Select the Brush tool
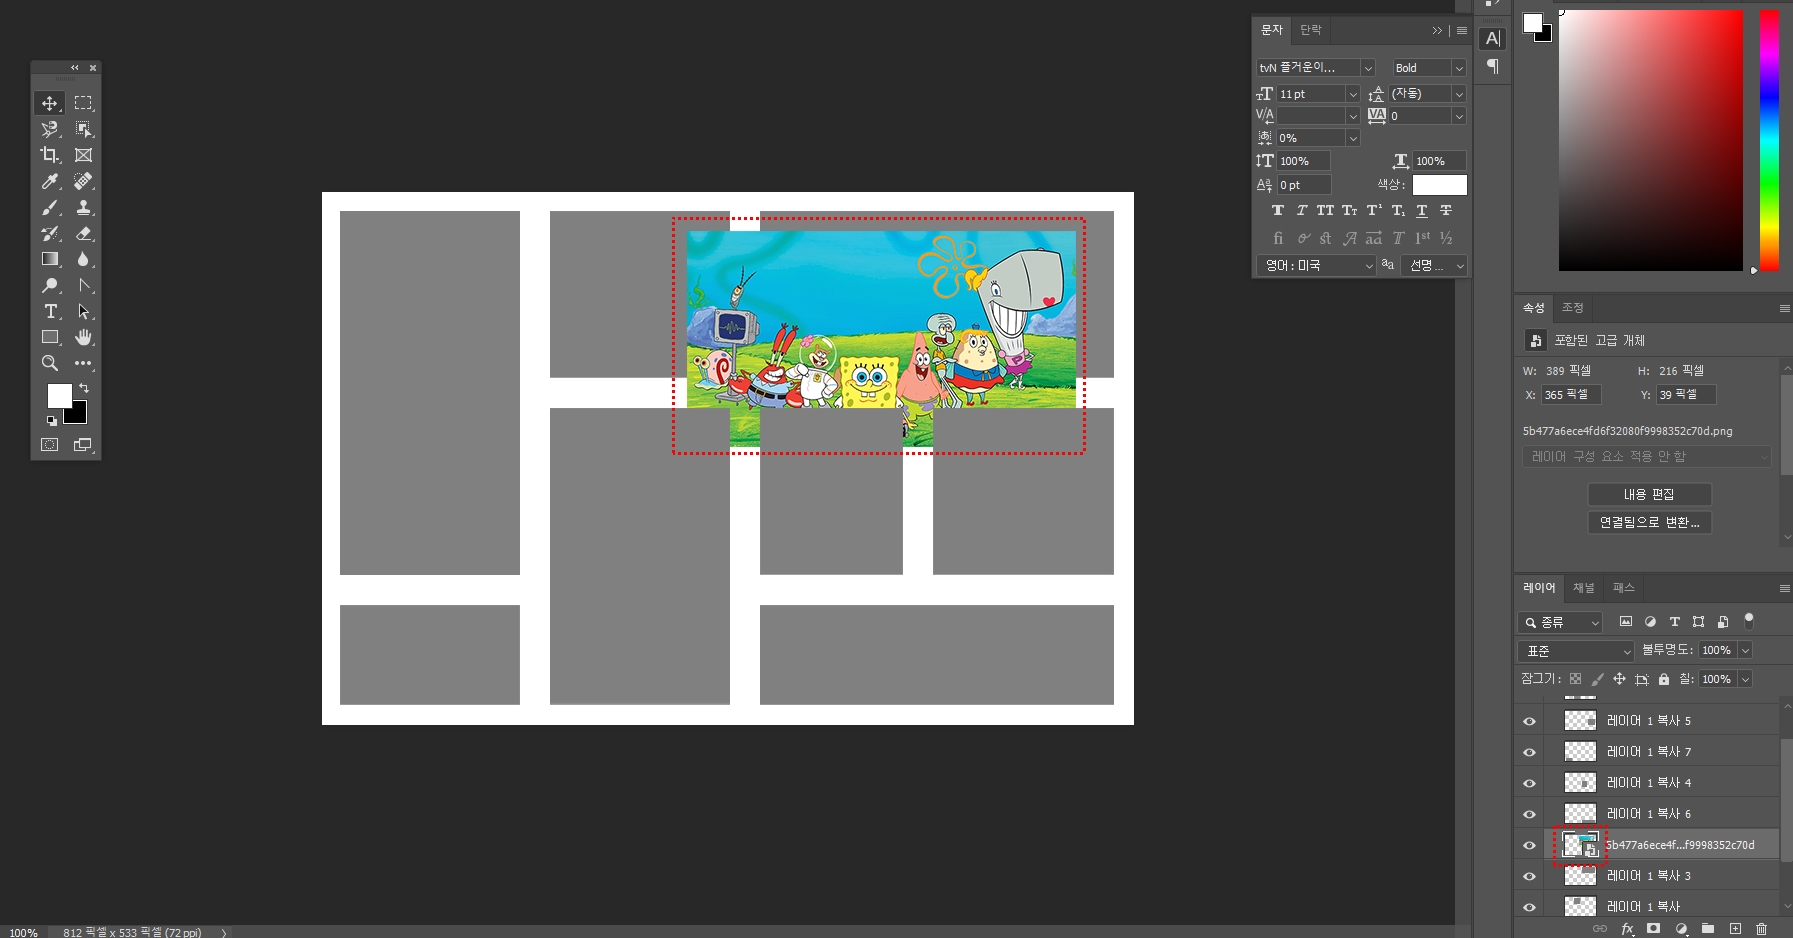 [x=49, y=207]
